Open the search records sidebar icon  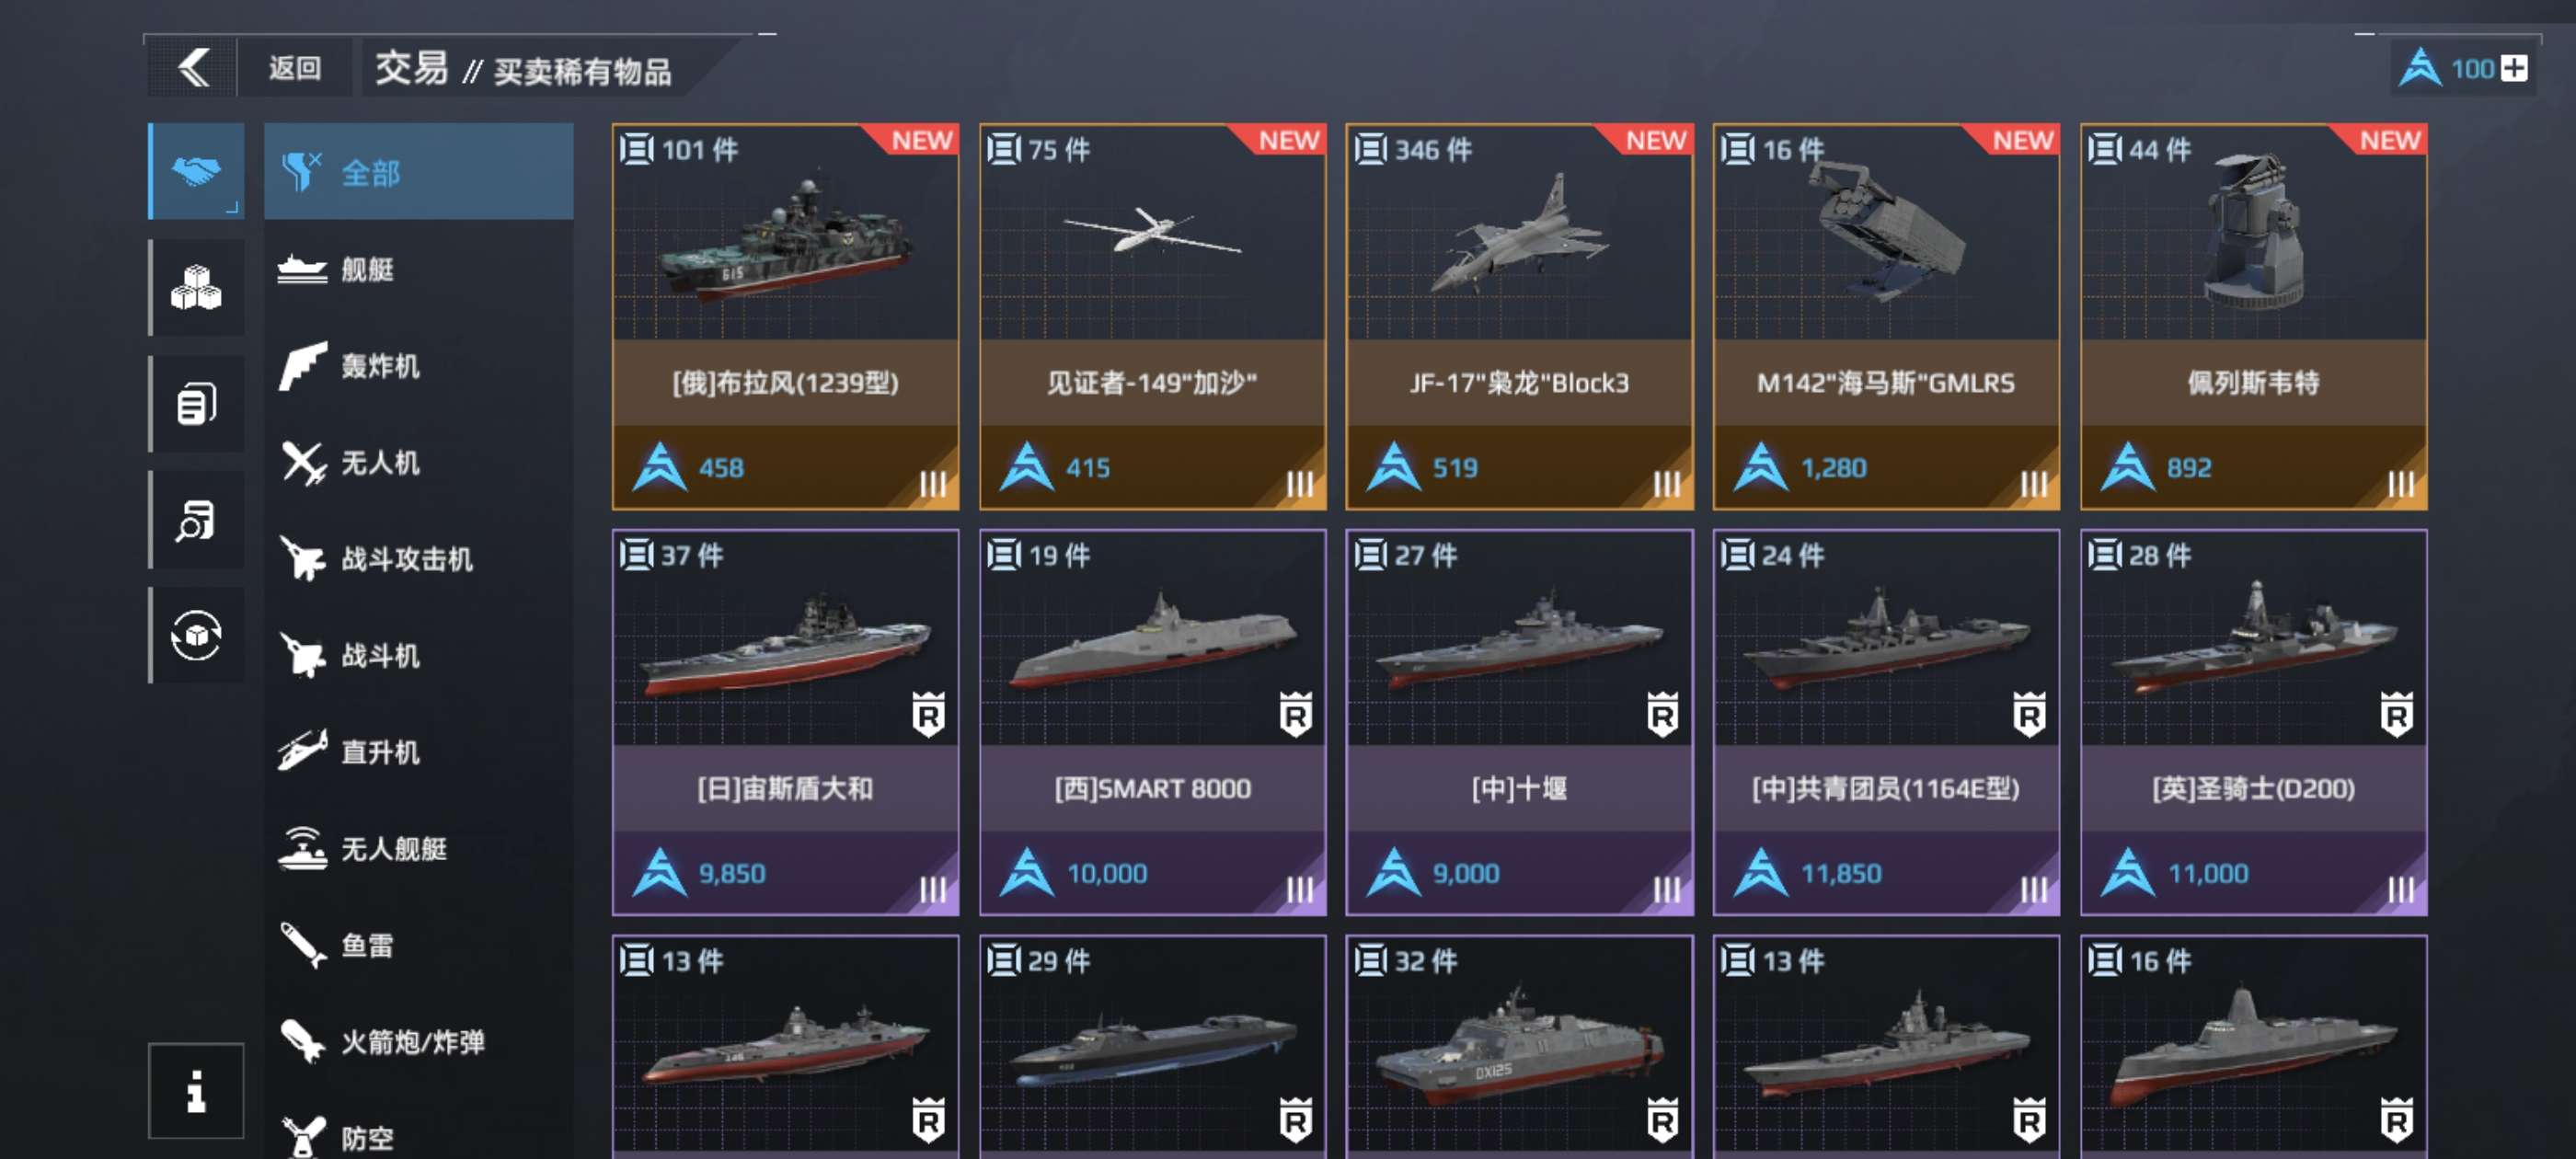pyautogui.click(x=196, y=519)
